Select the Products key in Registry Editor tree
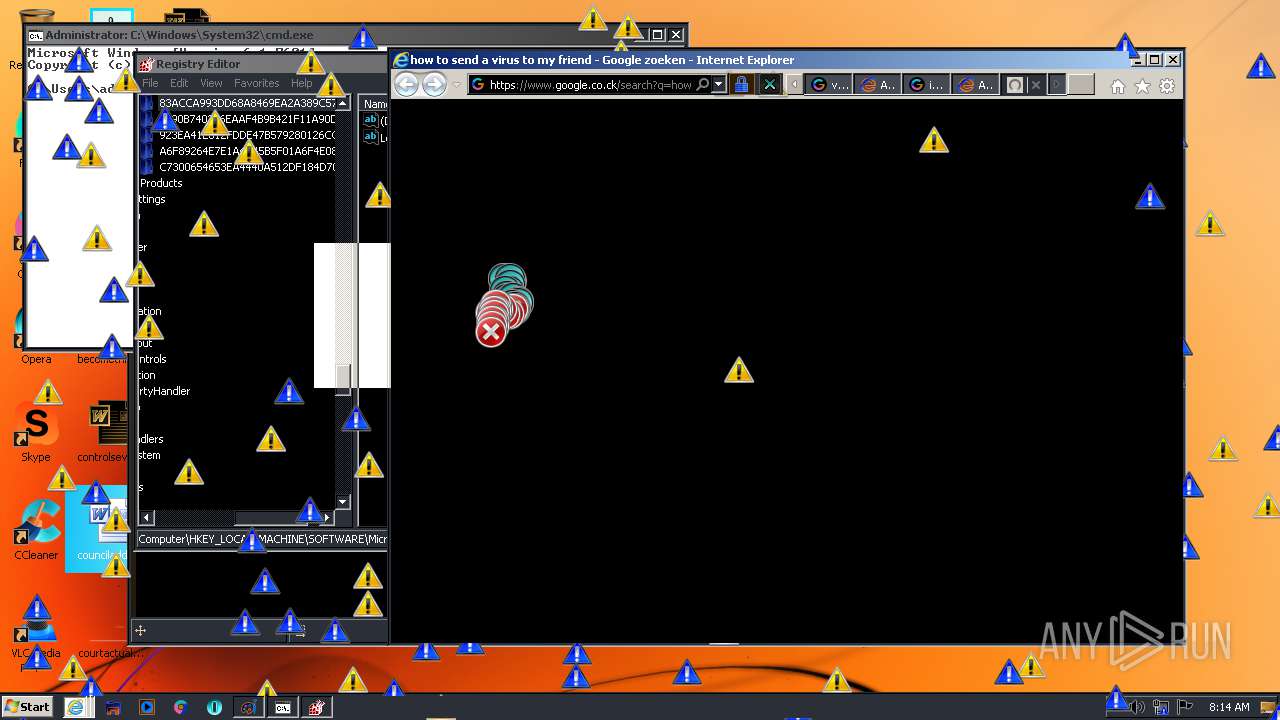1280x720 pixels. click(161, 183)
